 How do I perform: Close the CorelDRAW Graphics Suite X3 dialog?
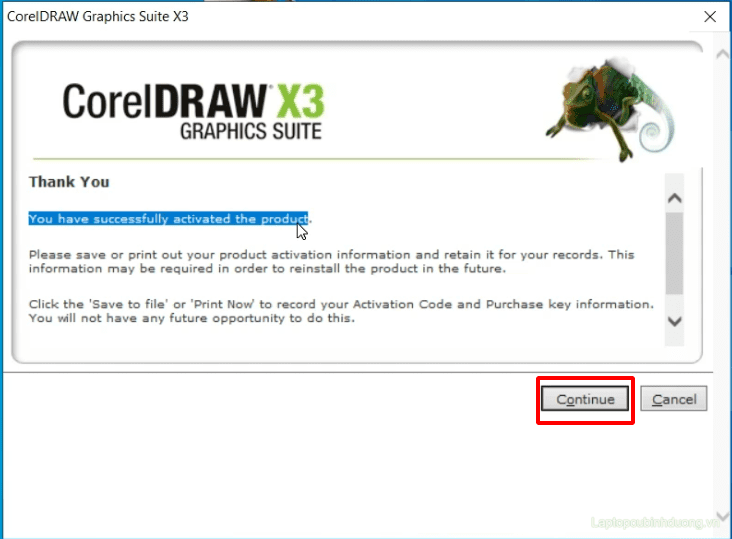(x=710, y=17)
